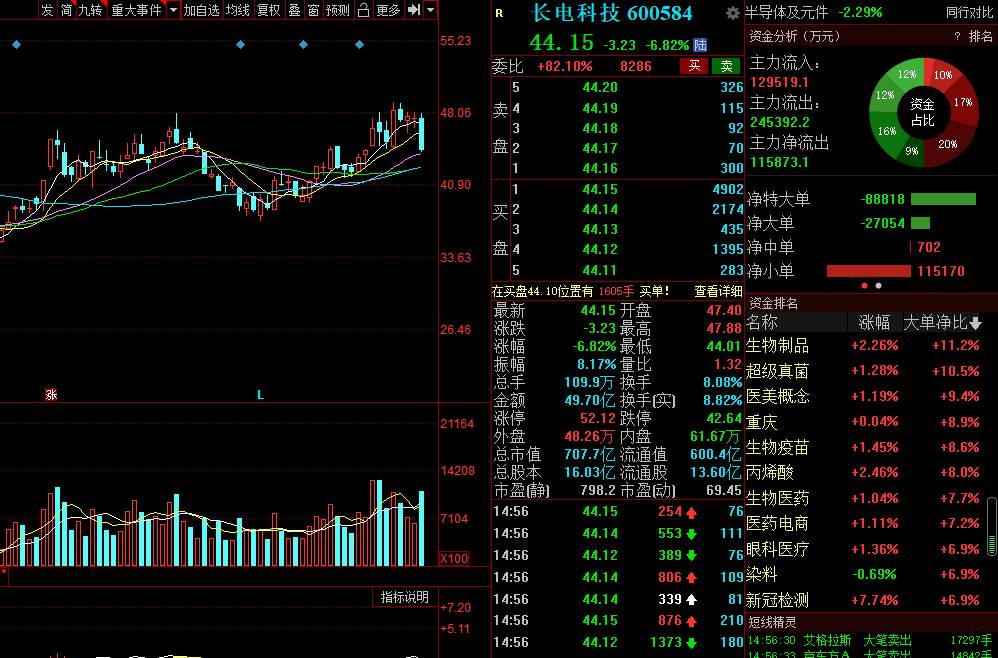The width and height of the screenshot is (998, 658).
Task: Click the second blue diamond event marker
Action: [241, 45]
